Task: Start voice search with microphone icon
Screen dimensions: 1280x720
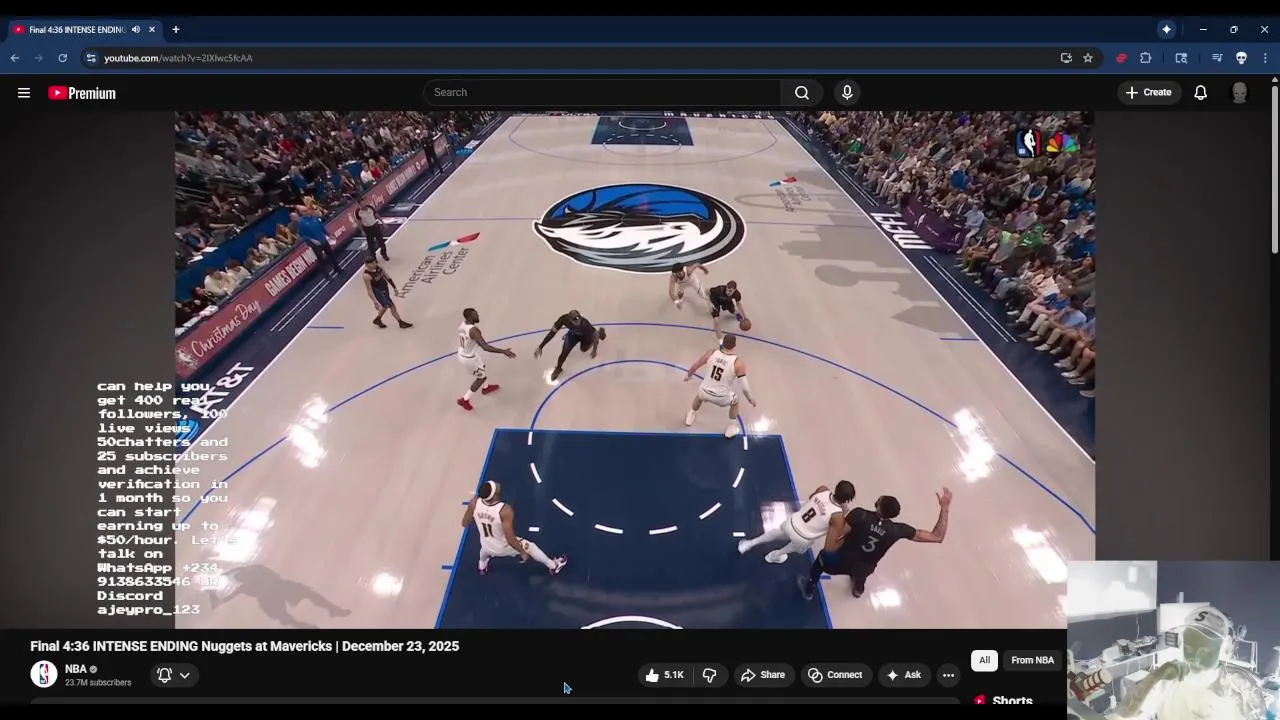Action: click(847, 93)
